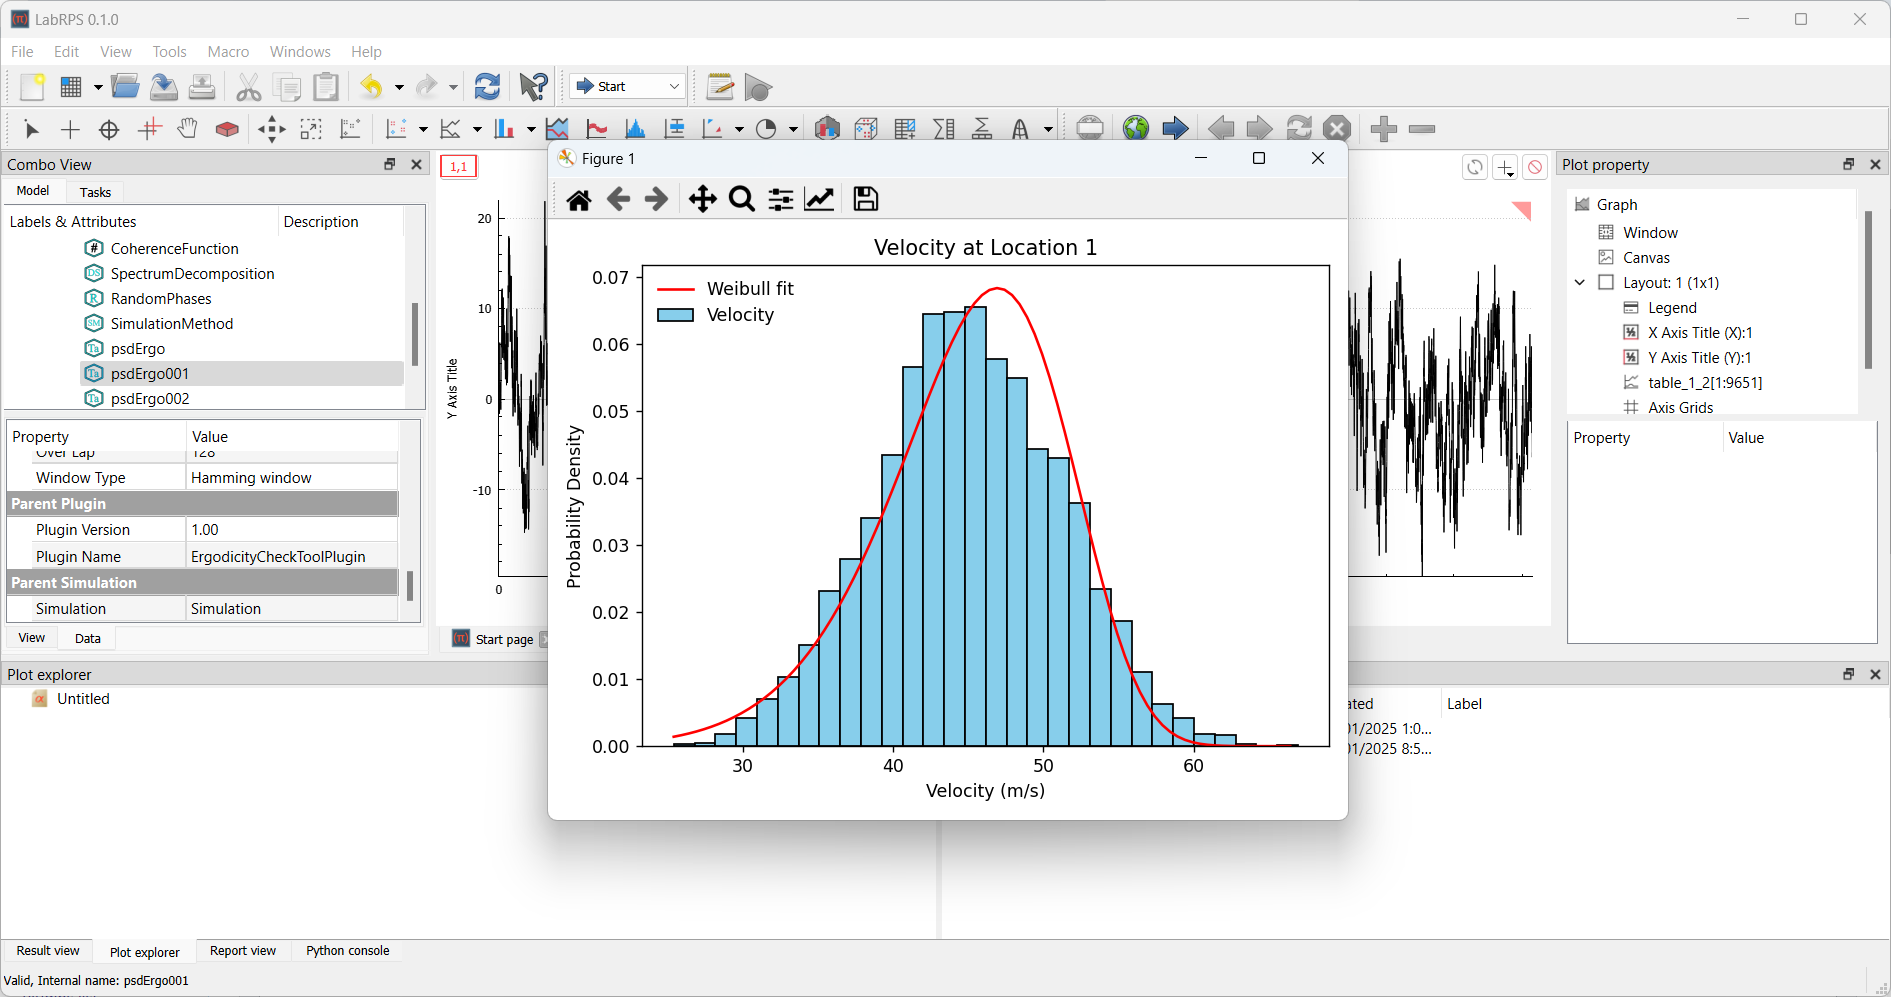Collapse the Layout: 1 (1x1) tree node
Screen dimensions: 1891x997
(x=1580, y=283)
